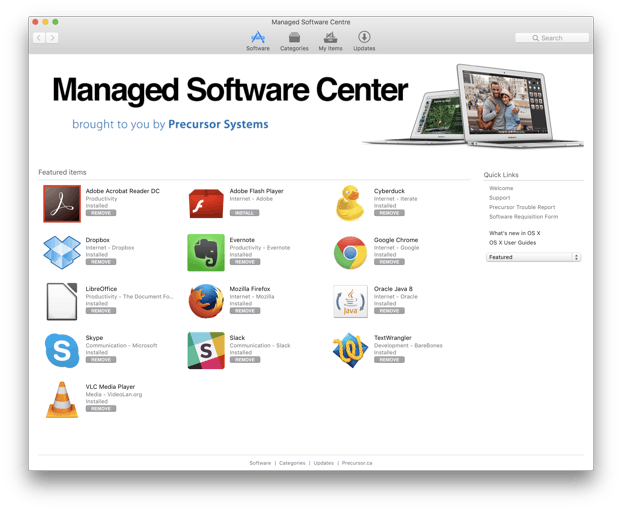Remove TextWrangler
Image resolution: width=622 pixels, height=511 pixels.
pyautogui.click(x=389, y=359)
